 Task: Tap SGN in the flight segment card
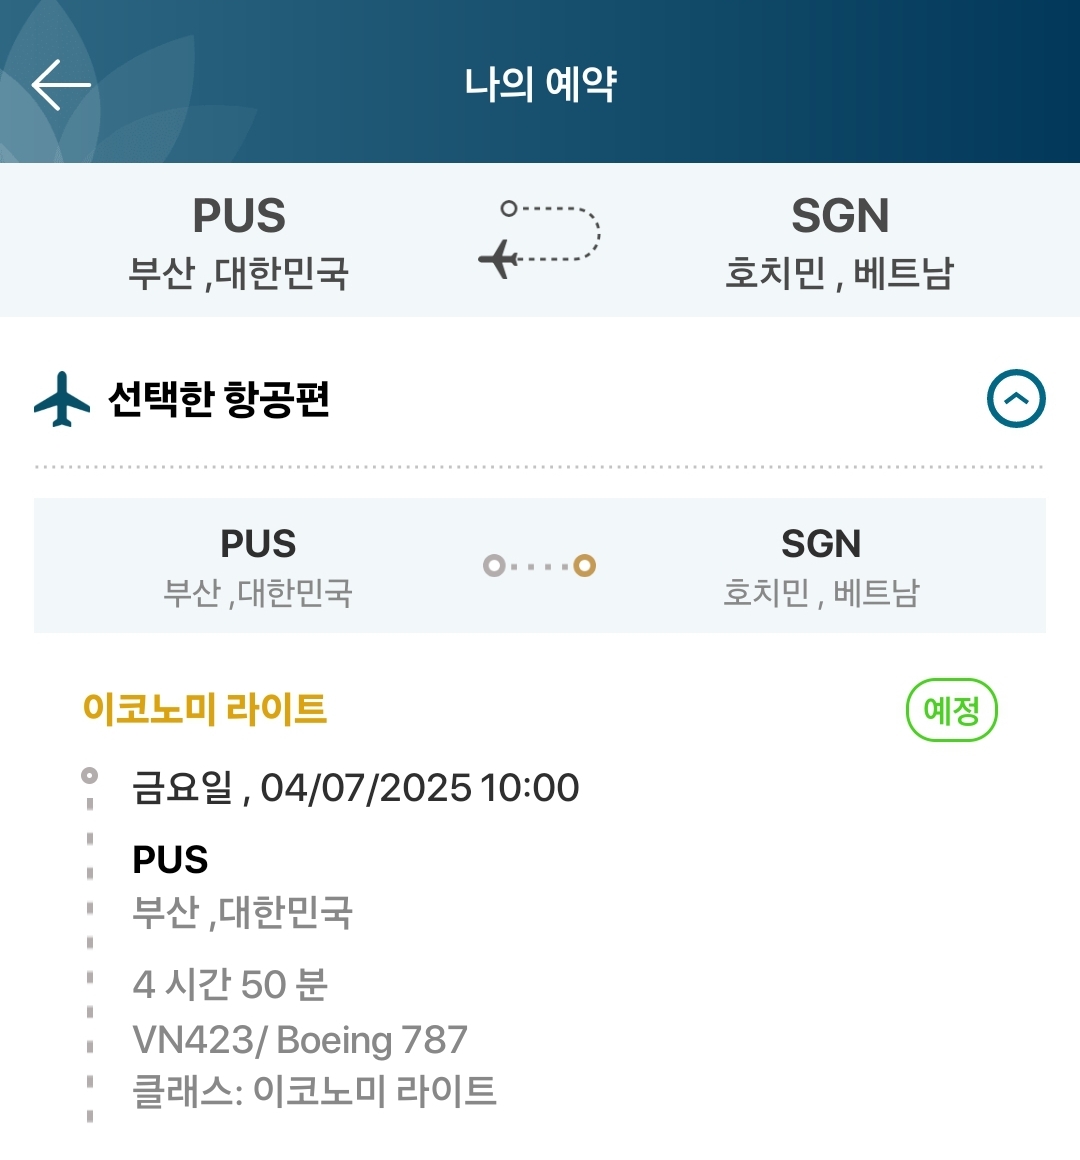click(x=821, y=544)
